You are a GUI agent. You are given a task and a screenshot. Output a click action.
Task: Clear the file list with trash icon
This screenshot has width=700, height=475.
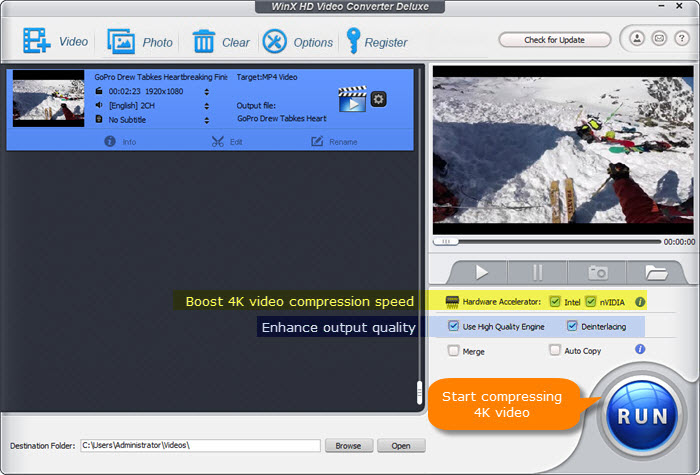[204, 42]
